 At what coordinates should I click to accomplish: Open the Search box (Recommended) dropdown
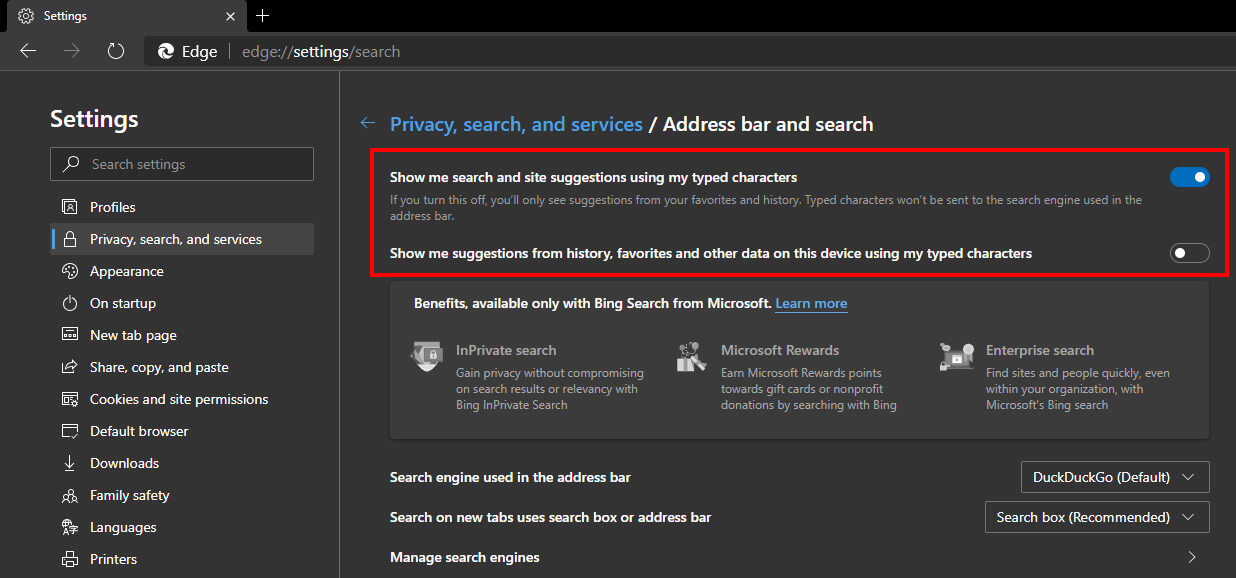tap(1097, 517)
